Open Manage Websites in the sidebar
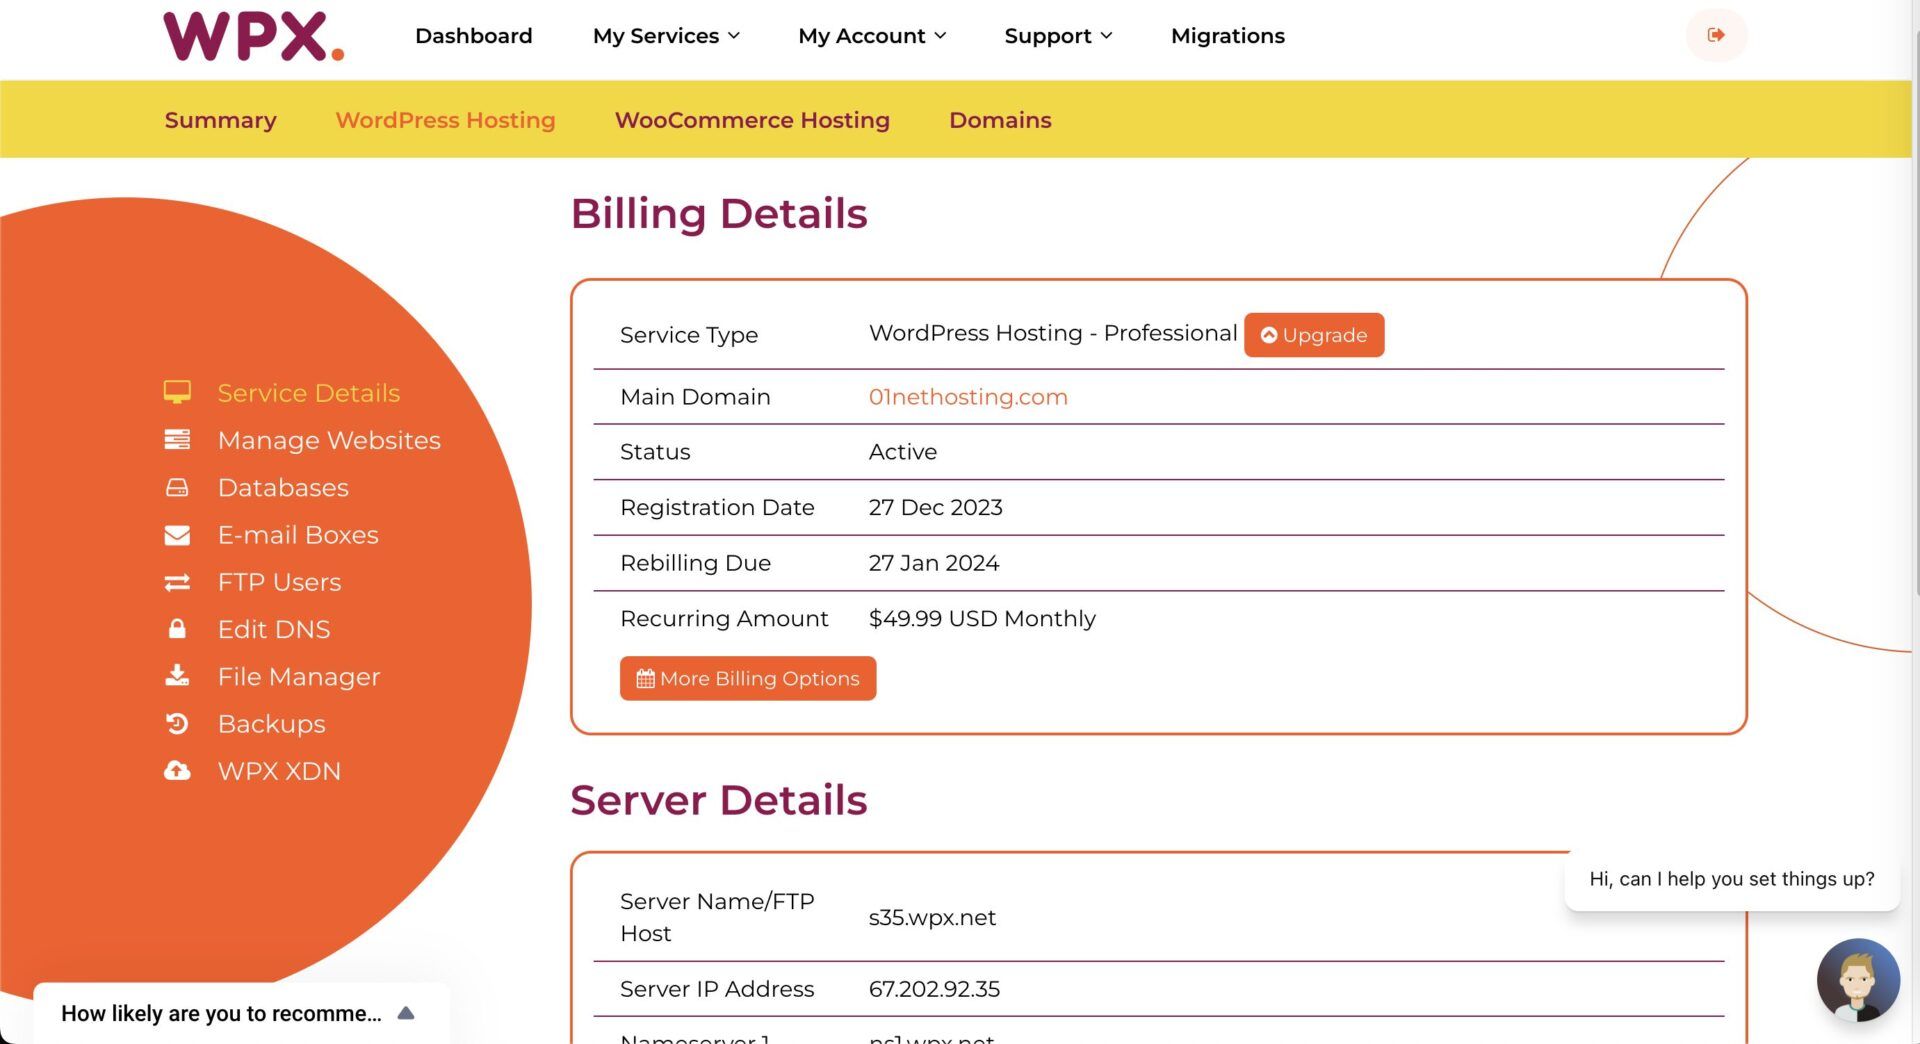Viewport: 1920px width, 1044px height. [329, 440]
